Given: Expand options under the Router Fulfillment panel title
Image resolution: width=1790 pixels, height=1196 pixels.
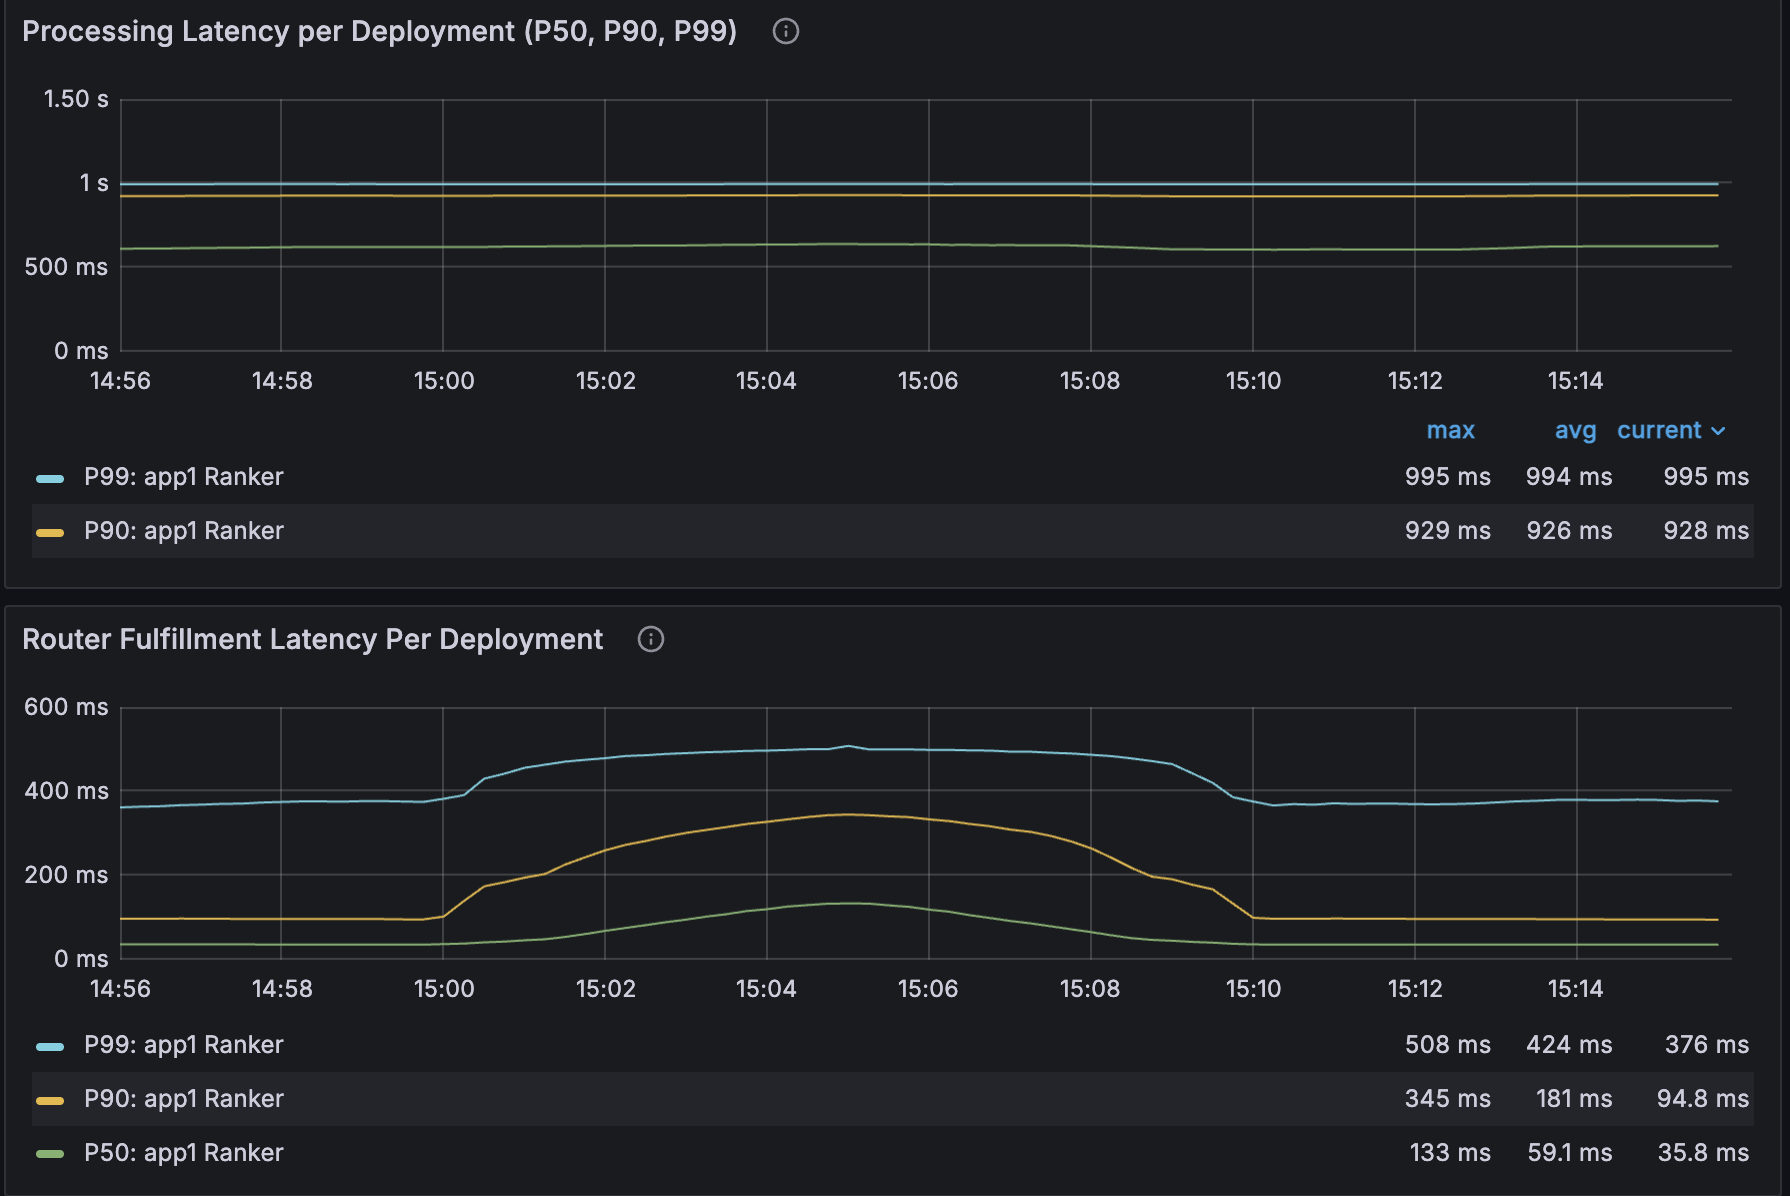Looking at the screenshot, I should pos(312,639).
